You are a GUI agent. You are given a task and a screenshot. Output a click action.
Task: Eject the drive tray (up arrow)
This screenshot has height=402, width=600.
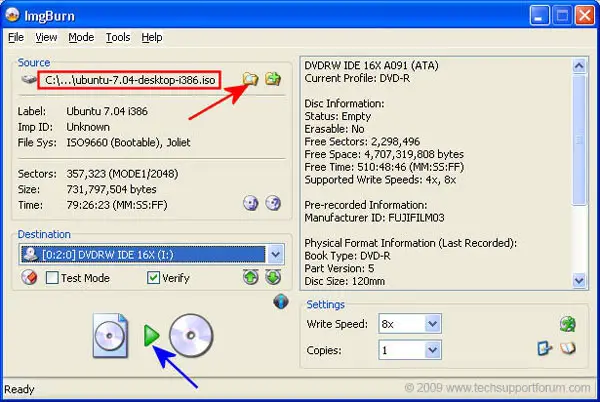coord(251,277)
